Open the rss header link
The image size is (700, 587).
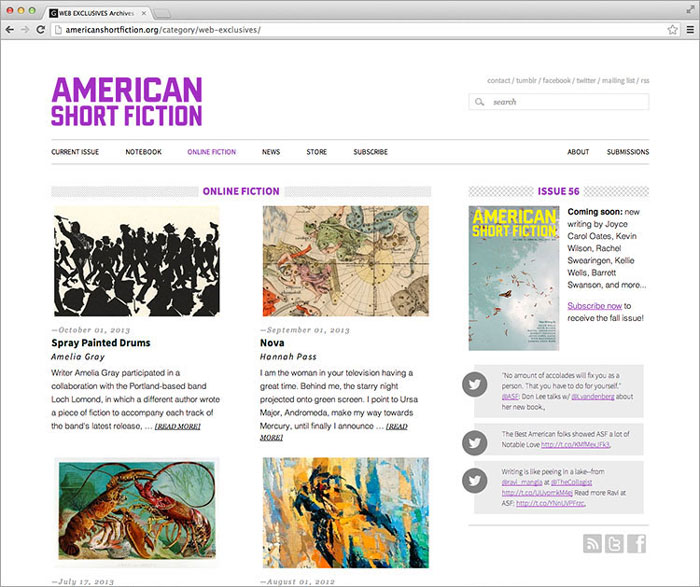click(x=645, y=81)
